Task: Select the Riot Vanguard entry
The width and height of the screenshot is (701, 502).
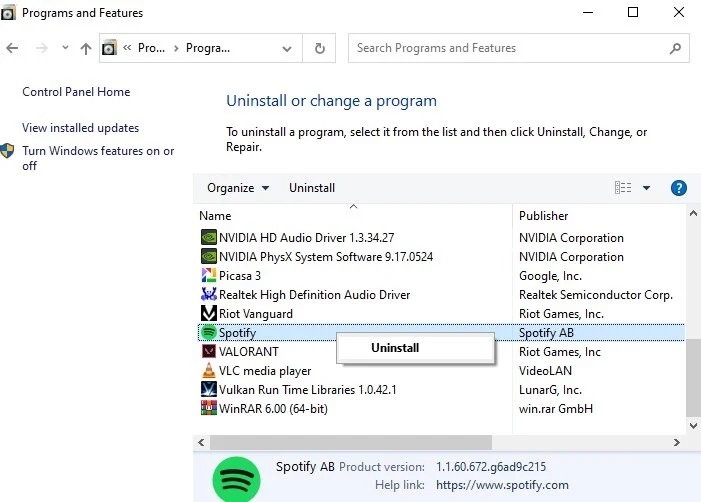Action: coord(256,314)
